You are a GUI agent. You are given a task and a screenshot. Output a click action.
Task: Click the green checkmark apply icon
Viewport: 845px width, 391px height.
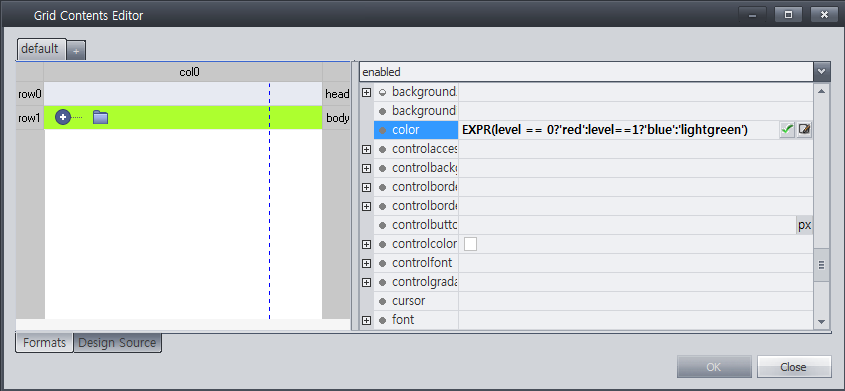point(787,130)
